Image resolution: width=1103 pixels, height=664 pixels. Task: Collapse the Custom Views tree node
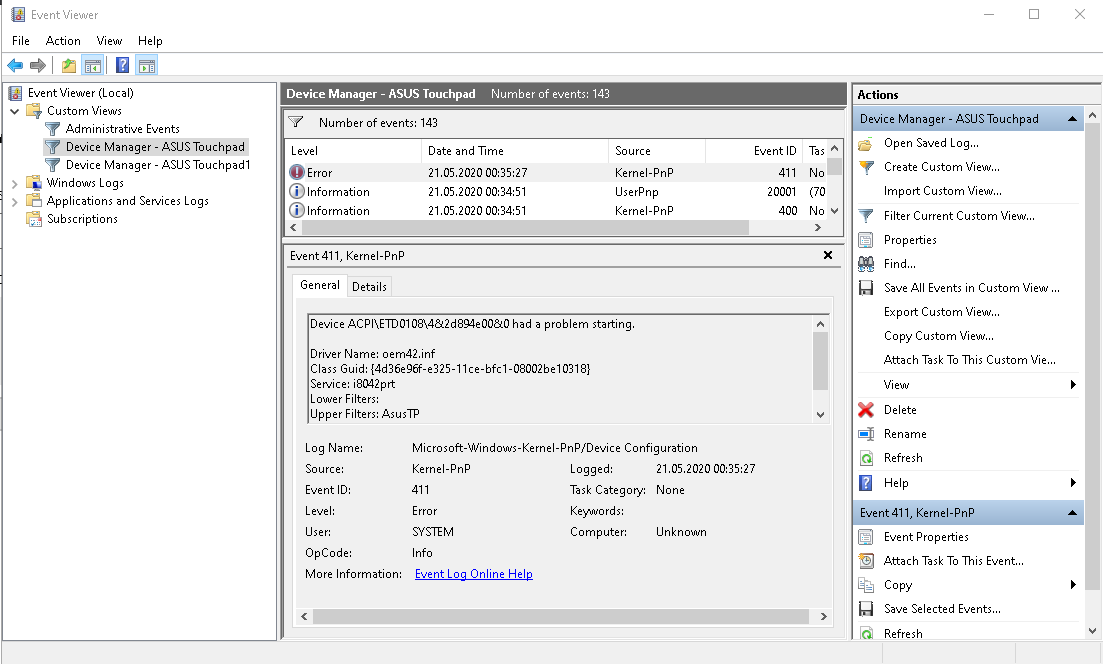[x=15, y=111]
